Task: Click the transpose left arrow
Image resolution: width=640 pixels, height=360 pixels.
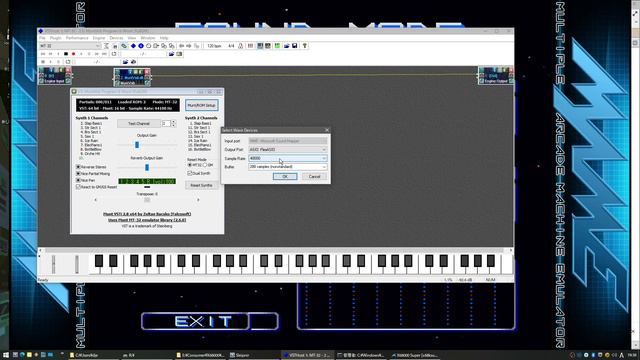Action: (96, 200)
